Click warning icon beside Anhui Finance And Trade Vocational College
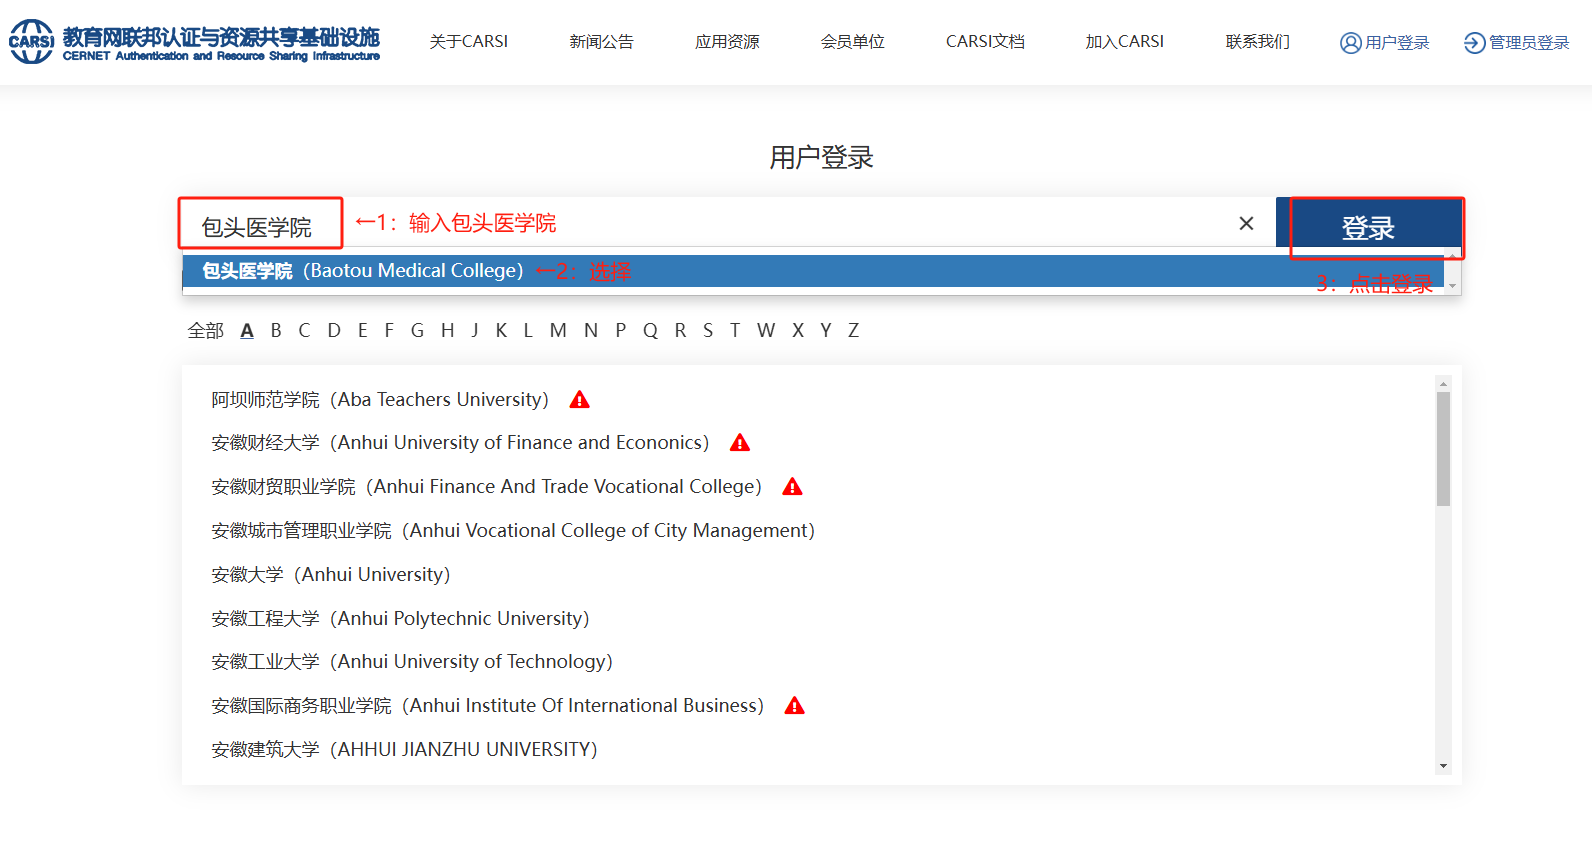The height and width of the screenshot is (842, 1592). click(793, 487)
